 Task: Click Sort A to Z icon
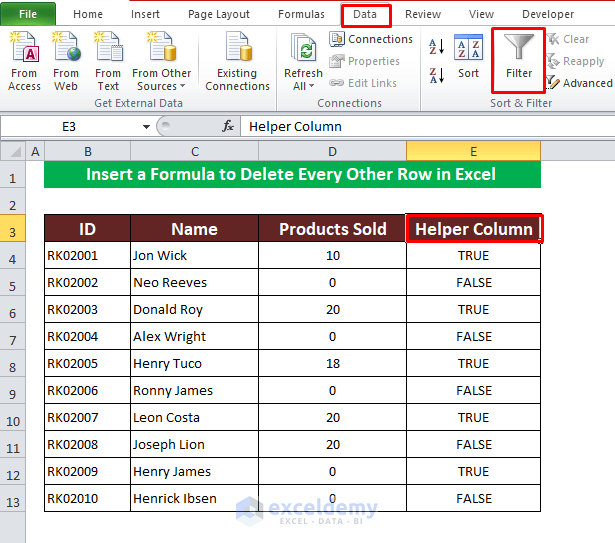436,47
